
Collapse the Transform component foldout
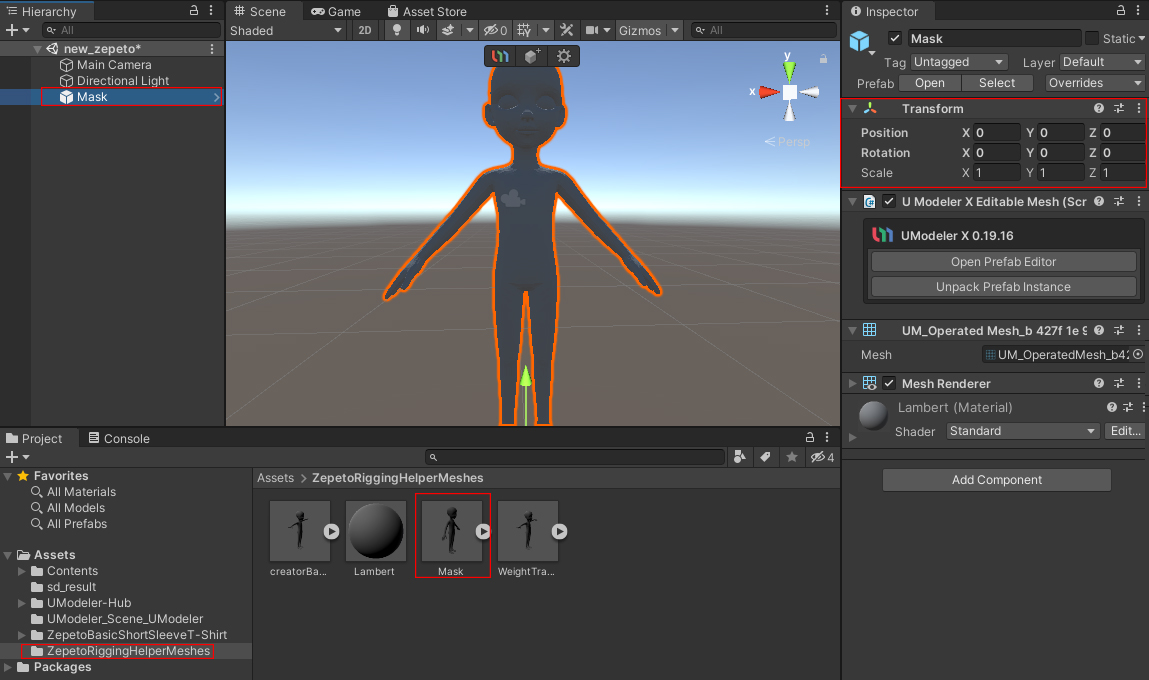click(852, 108)
